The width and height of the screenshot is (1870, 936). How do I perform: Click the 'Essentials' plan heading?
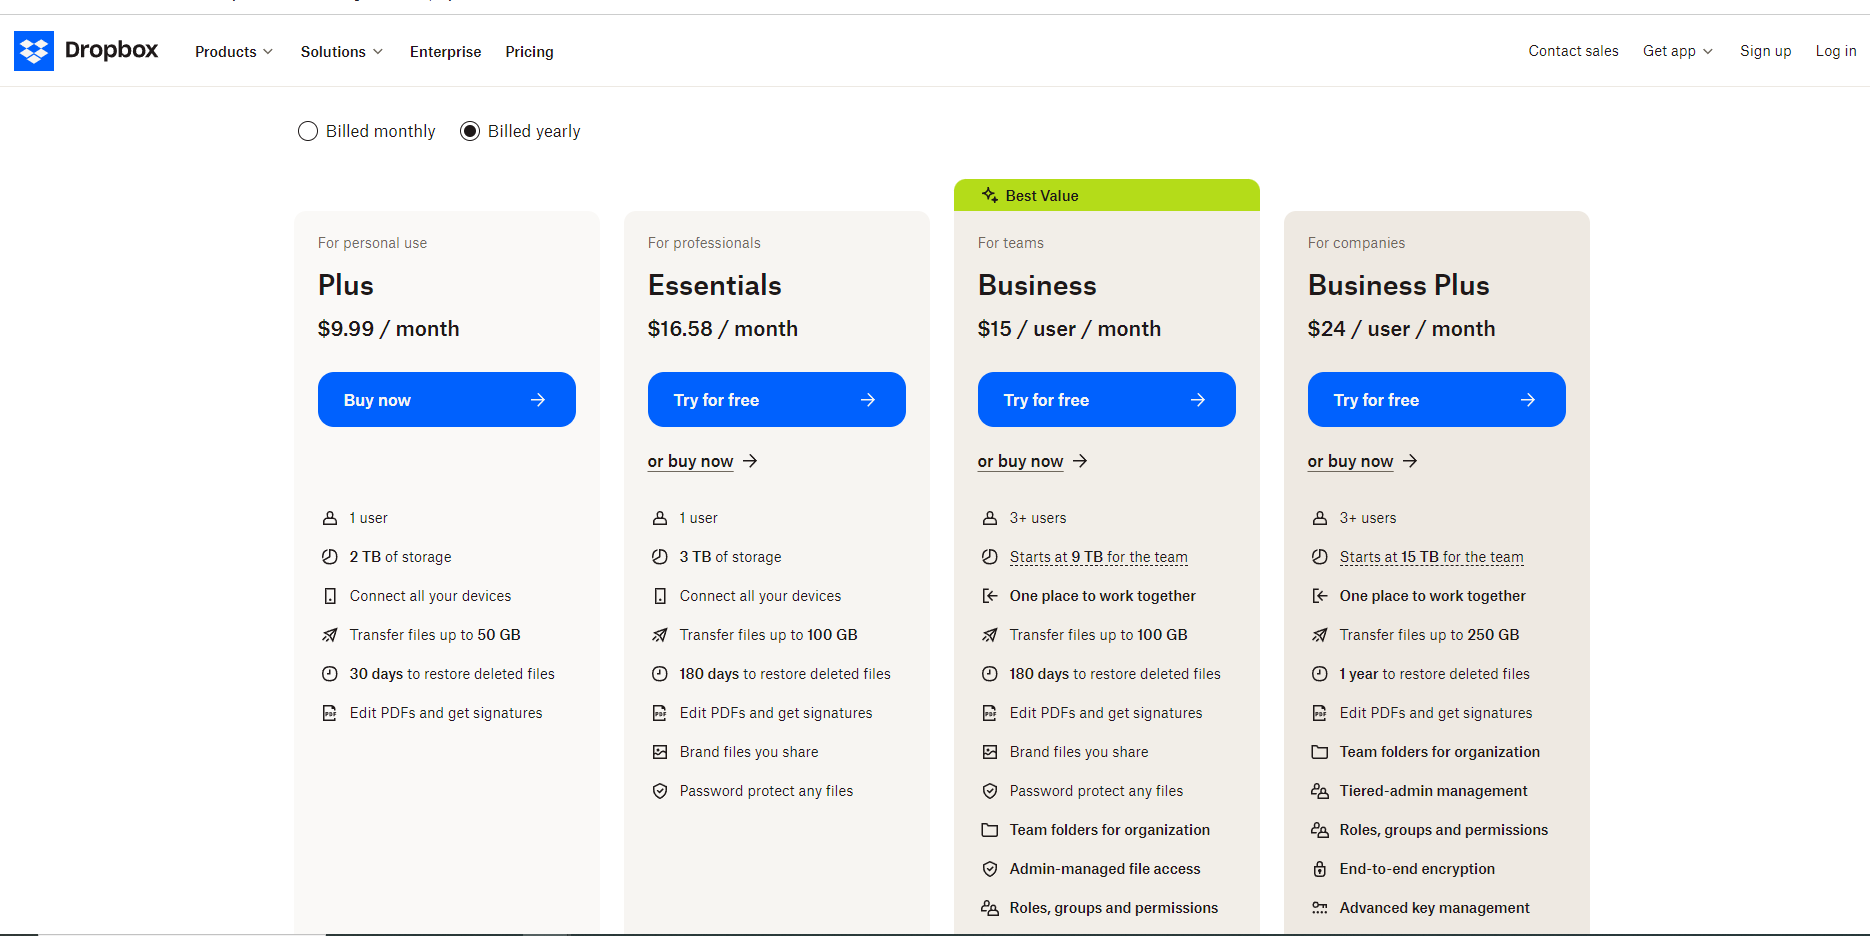click(715, 285)
